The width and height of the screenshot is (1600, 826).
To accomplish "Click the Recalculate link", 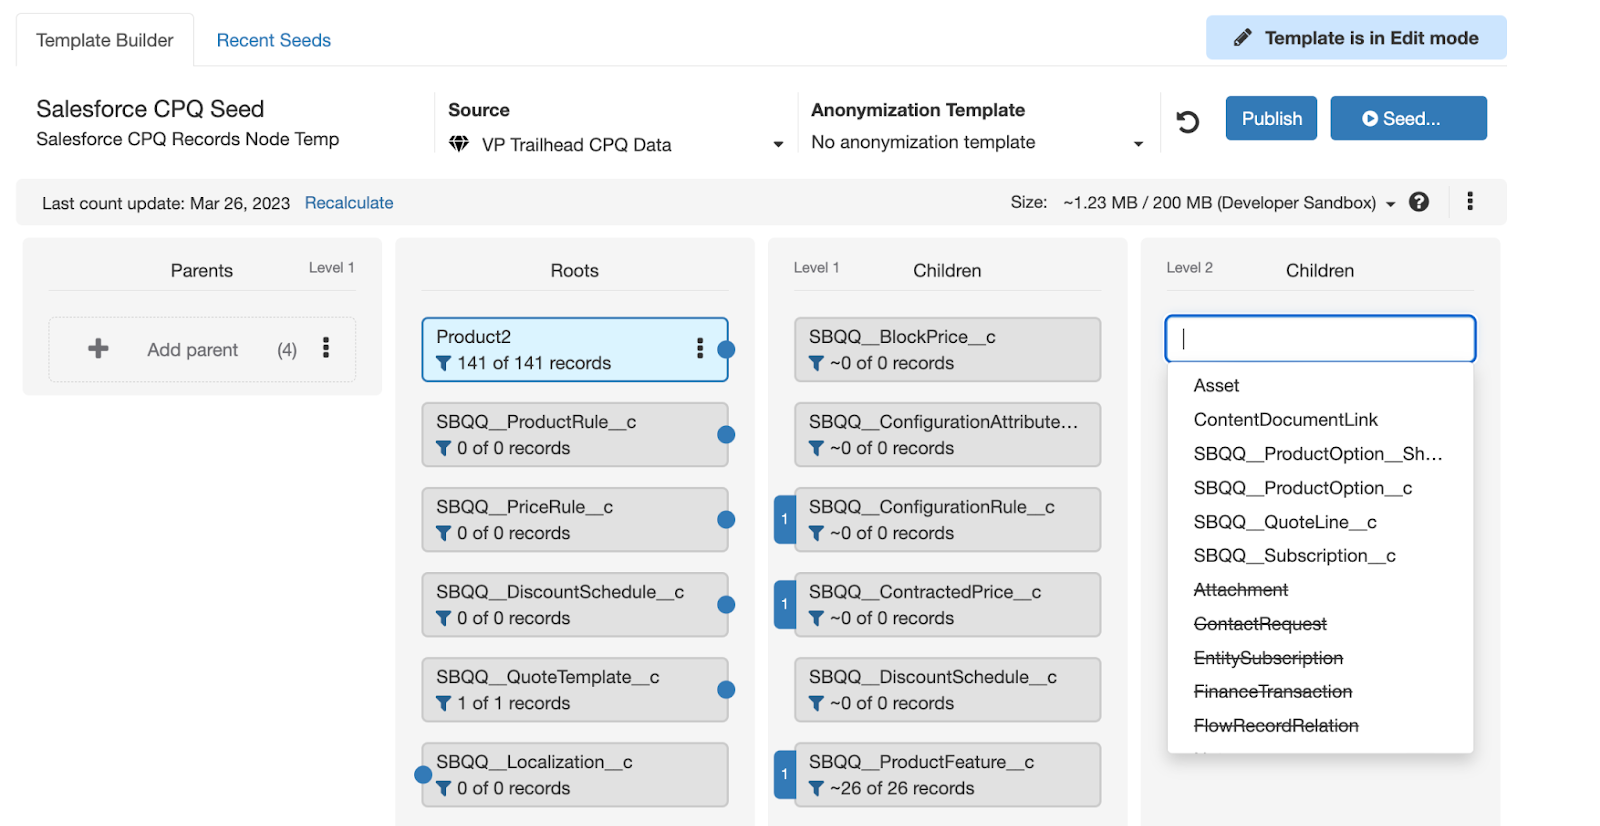I will coord(349,203).
